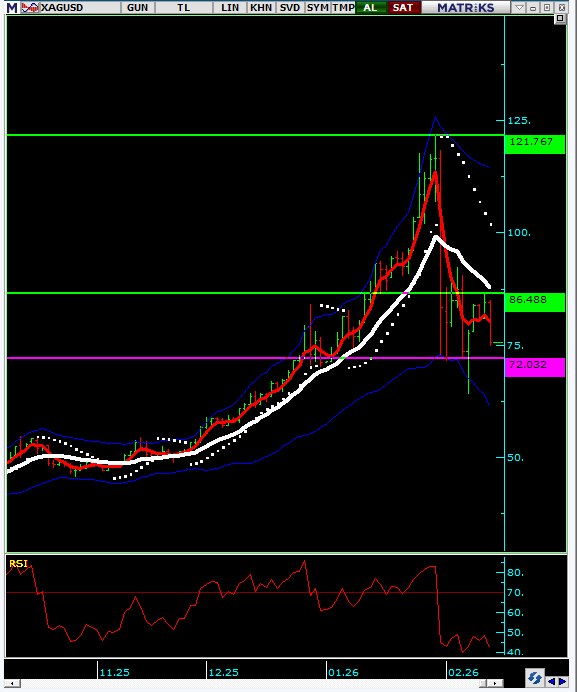Click the 100. price axis label
Viewport: 577px width, 692px height.
(519, 233)
